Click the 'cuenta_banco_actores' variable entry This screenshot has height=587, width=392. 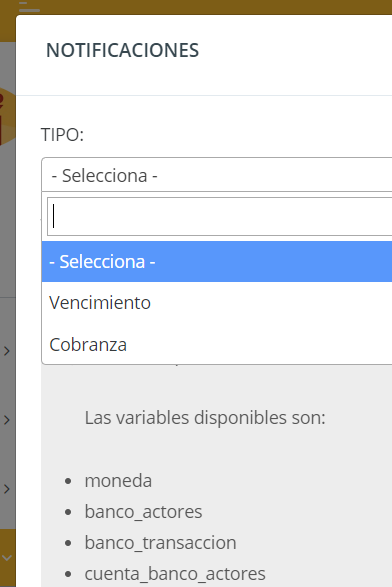175,574
